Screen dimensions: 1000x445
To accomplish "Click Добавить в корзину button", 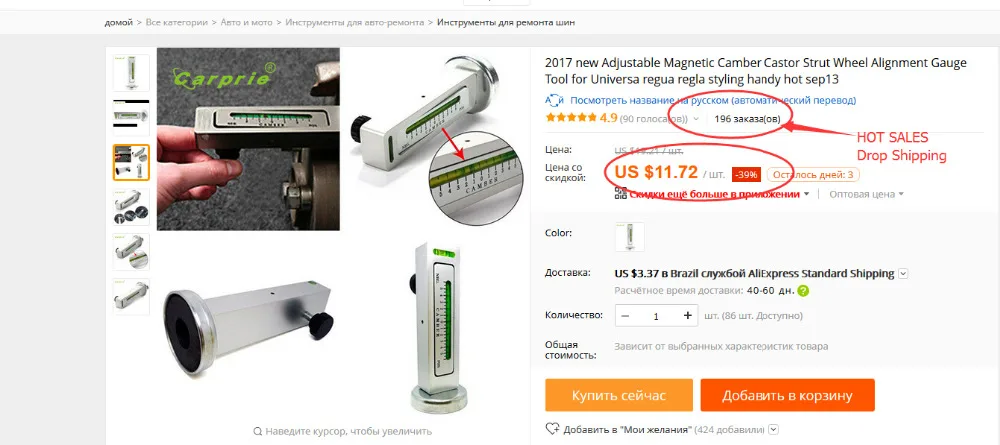I will (787, 395).
